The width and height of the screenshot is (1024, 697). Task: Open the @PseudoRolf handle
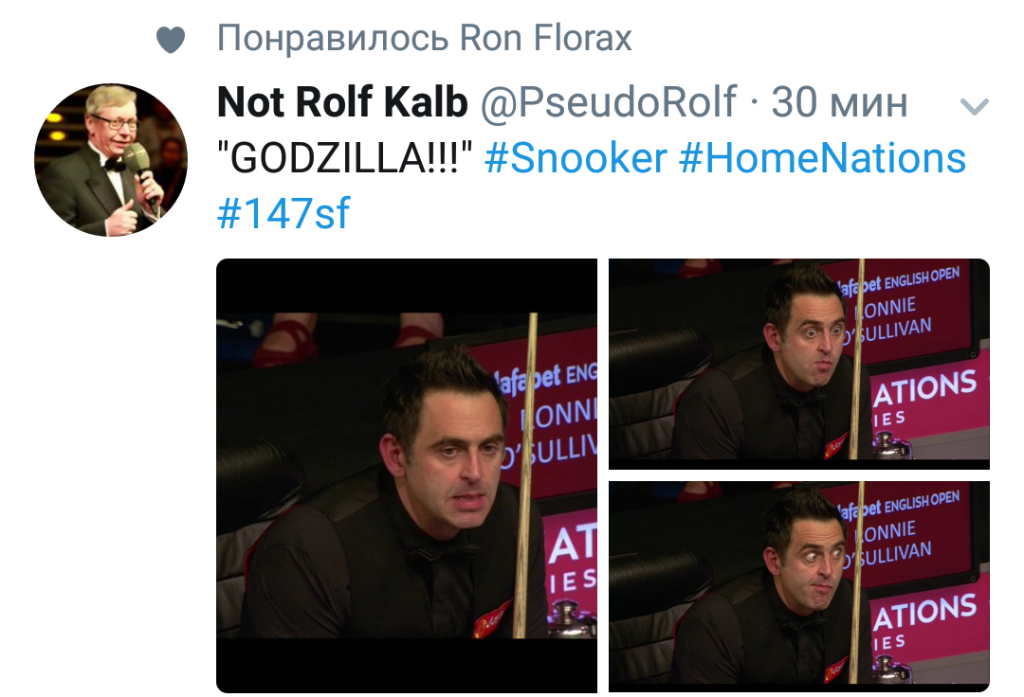(x=609, y=103)
